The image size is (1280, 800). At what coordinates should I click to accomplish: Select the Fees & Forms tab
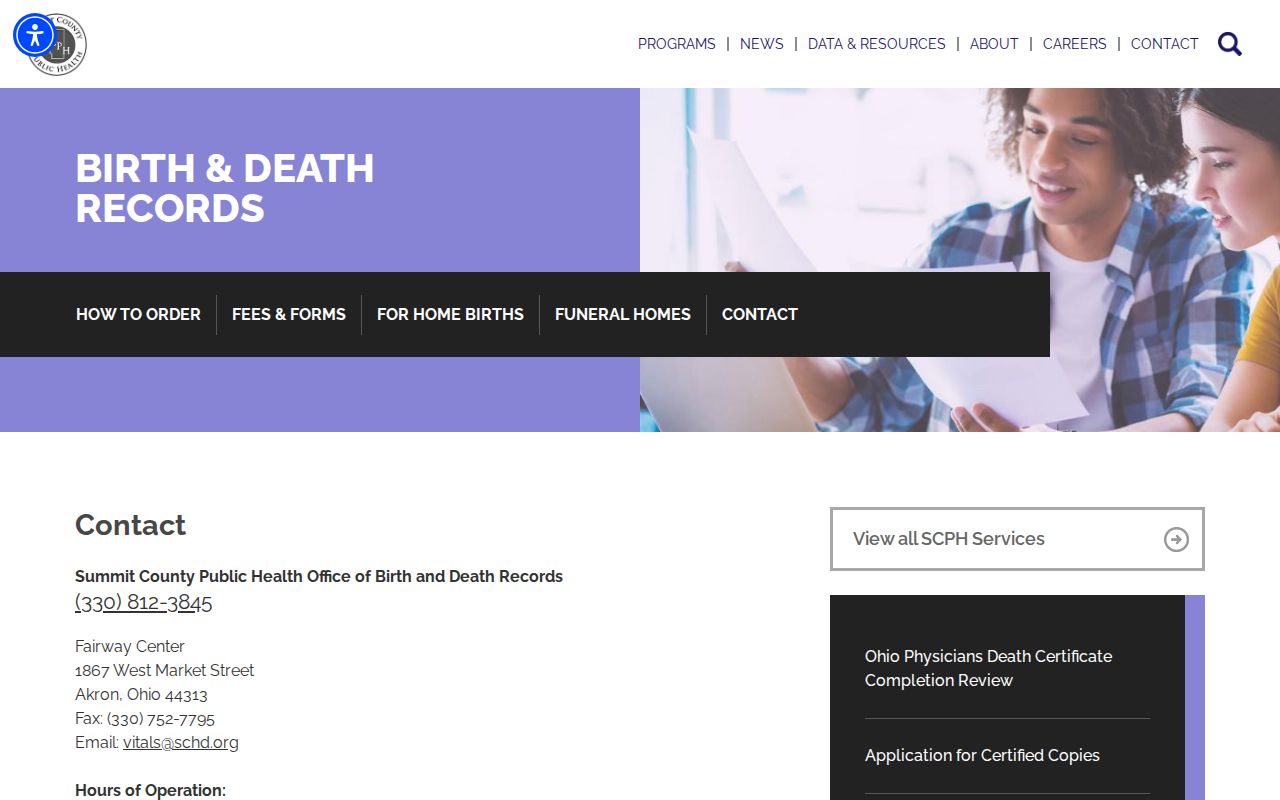[289, 314]
